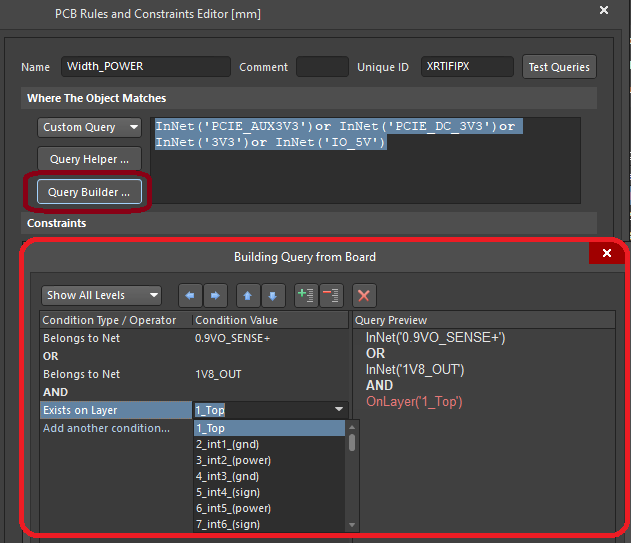Move condition up with up arrow icon
Image resolution: width=631 pixels, height=543 pixels.
click(x=248, y=295)
